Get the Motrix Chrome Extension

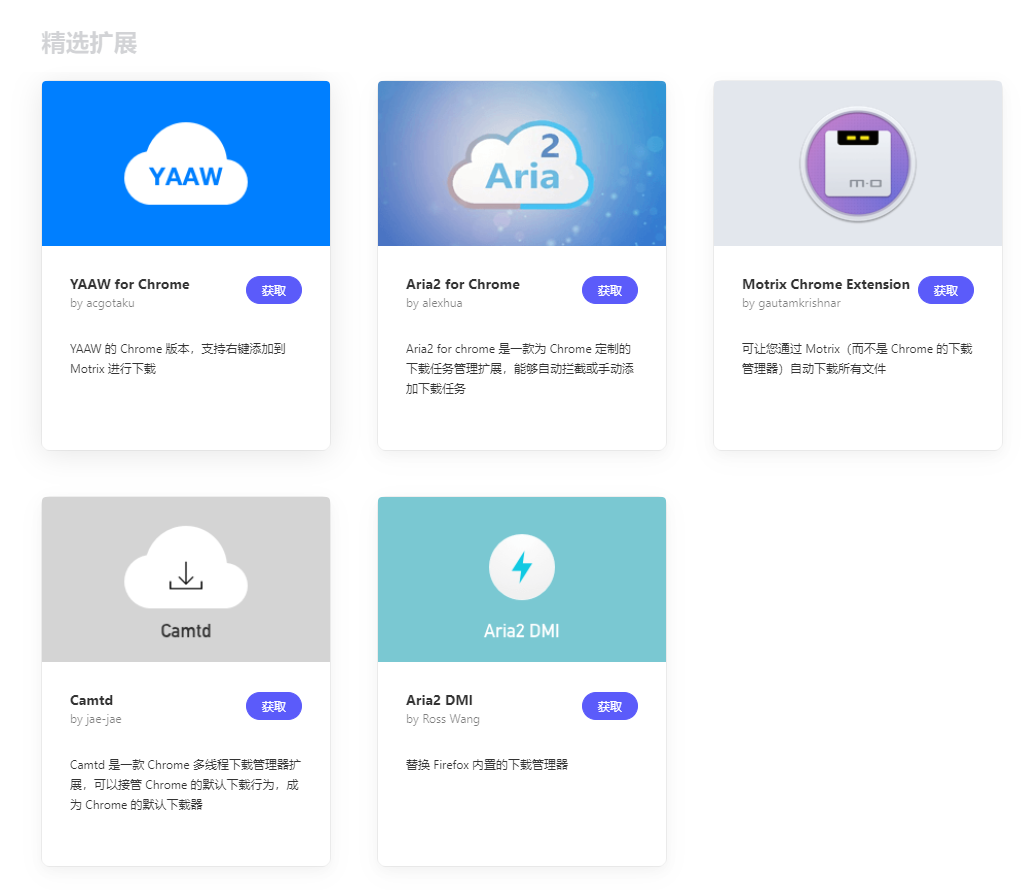click(x=946, y=290)
